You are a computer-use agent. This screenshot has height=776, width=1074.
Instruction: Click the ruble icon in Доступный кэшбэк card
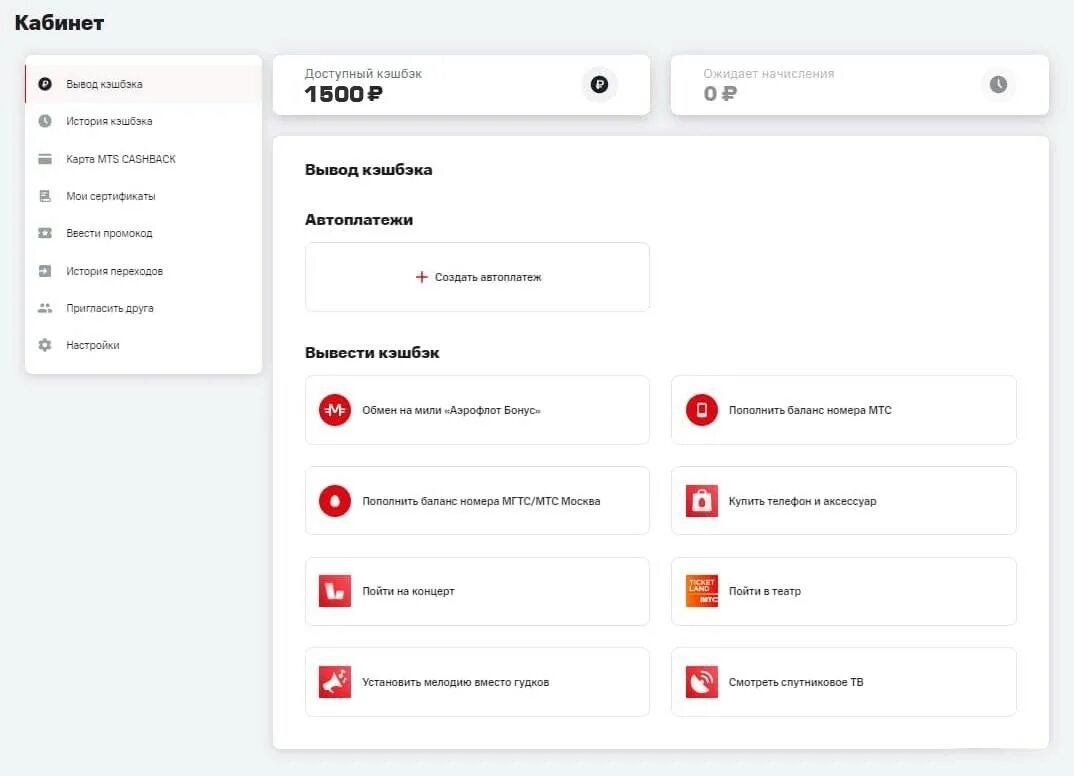click(x=599, y=84)
